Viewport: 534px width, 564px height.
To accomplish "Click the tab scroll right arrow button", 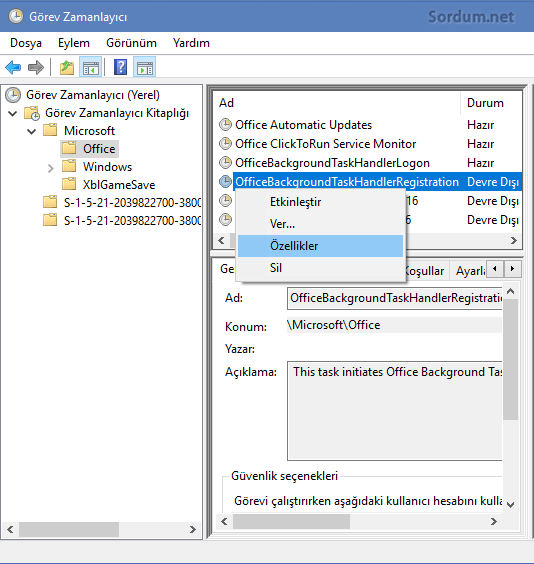I will [513, 269].
